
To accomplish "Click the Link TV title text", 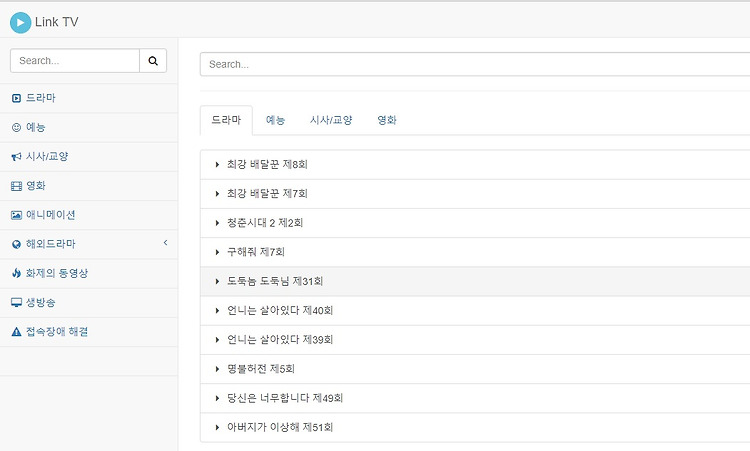I will (x=56, y=22).
